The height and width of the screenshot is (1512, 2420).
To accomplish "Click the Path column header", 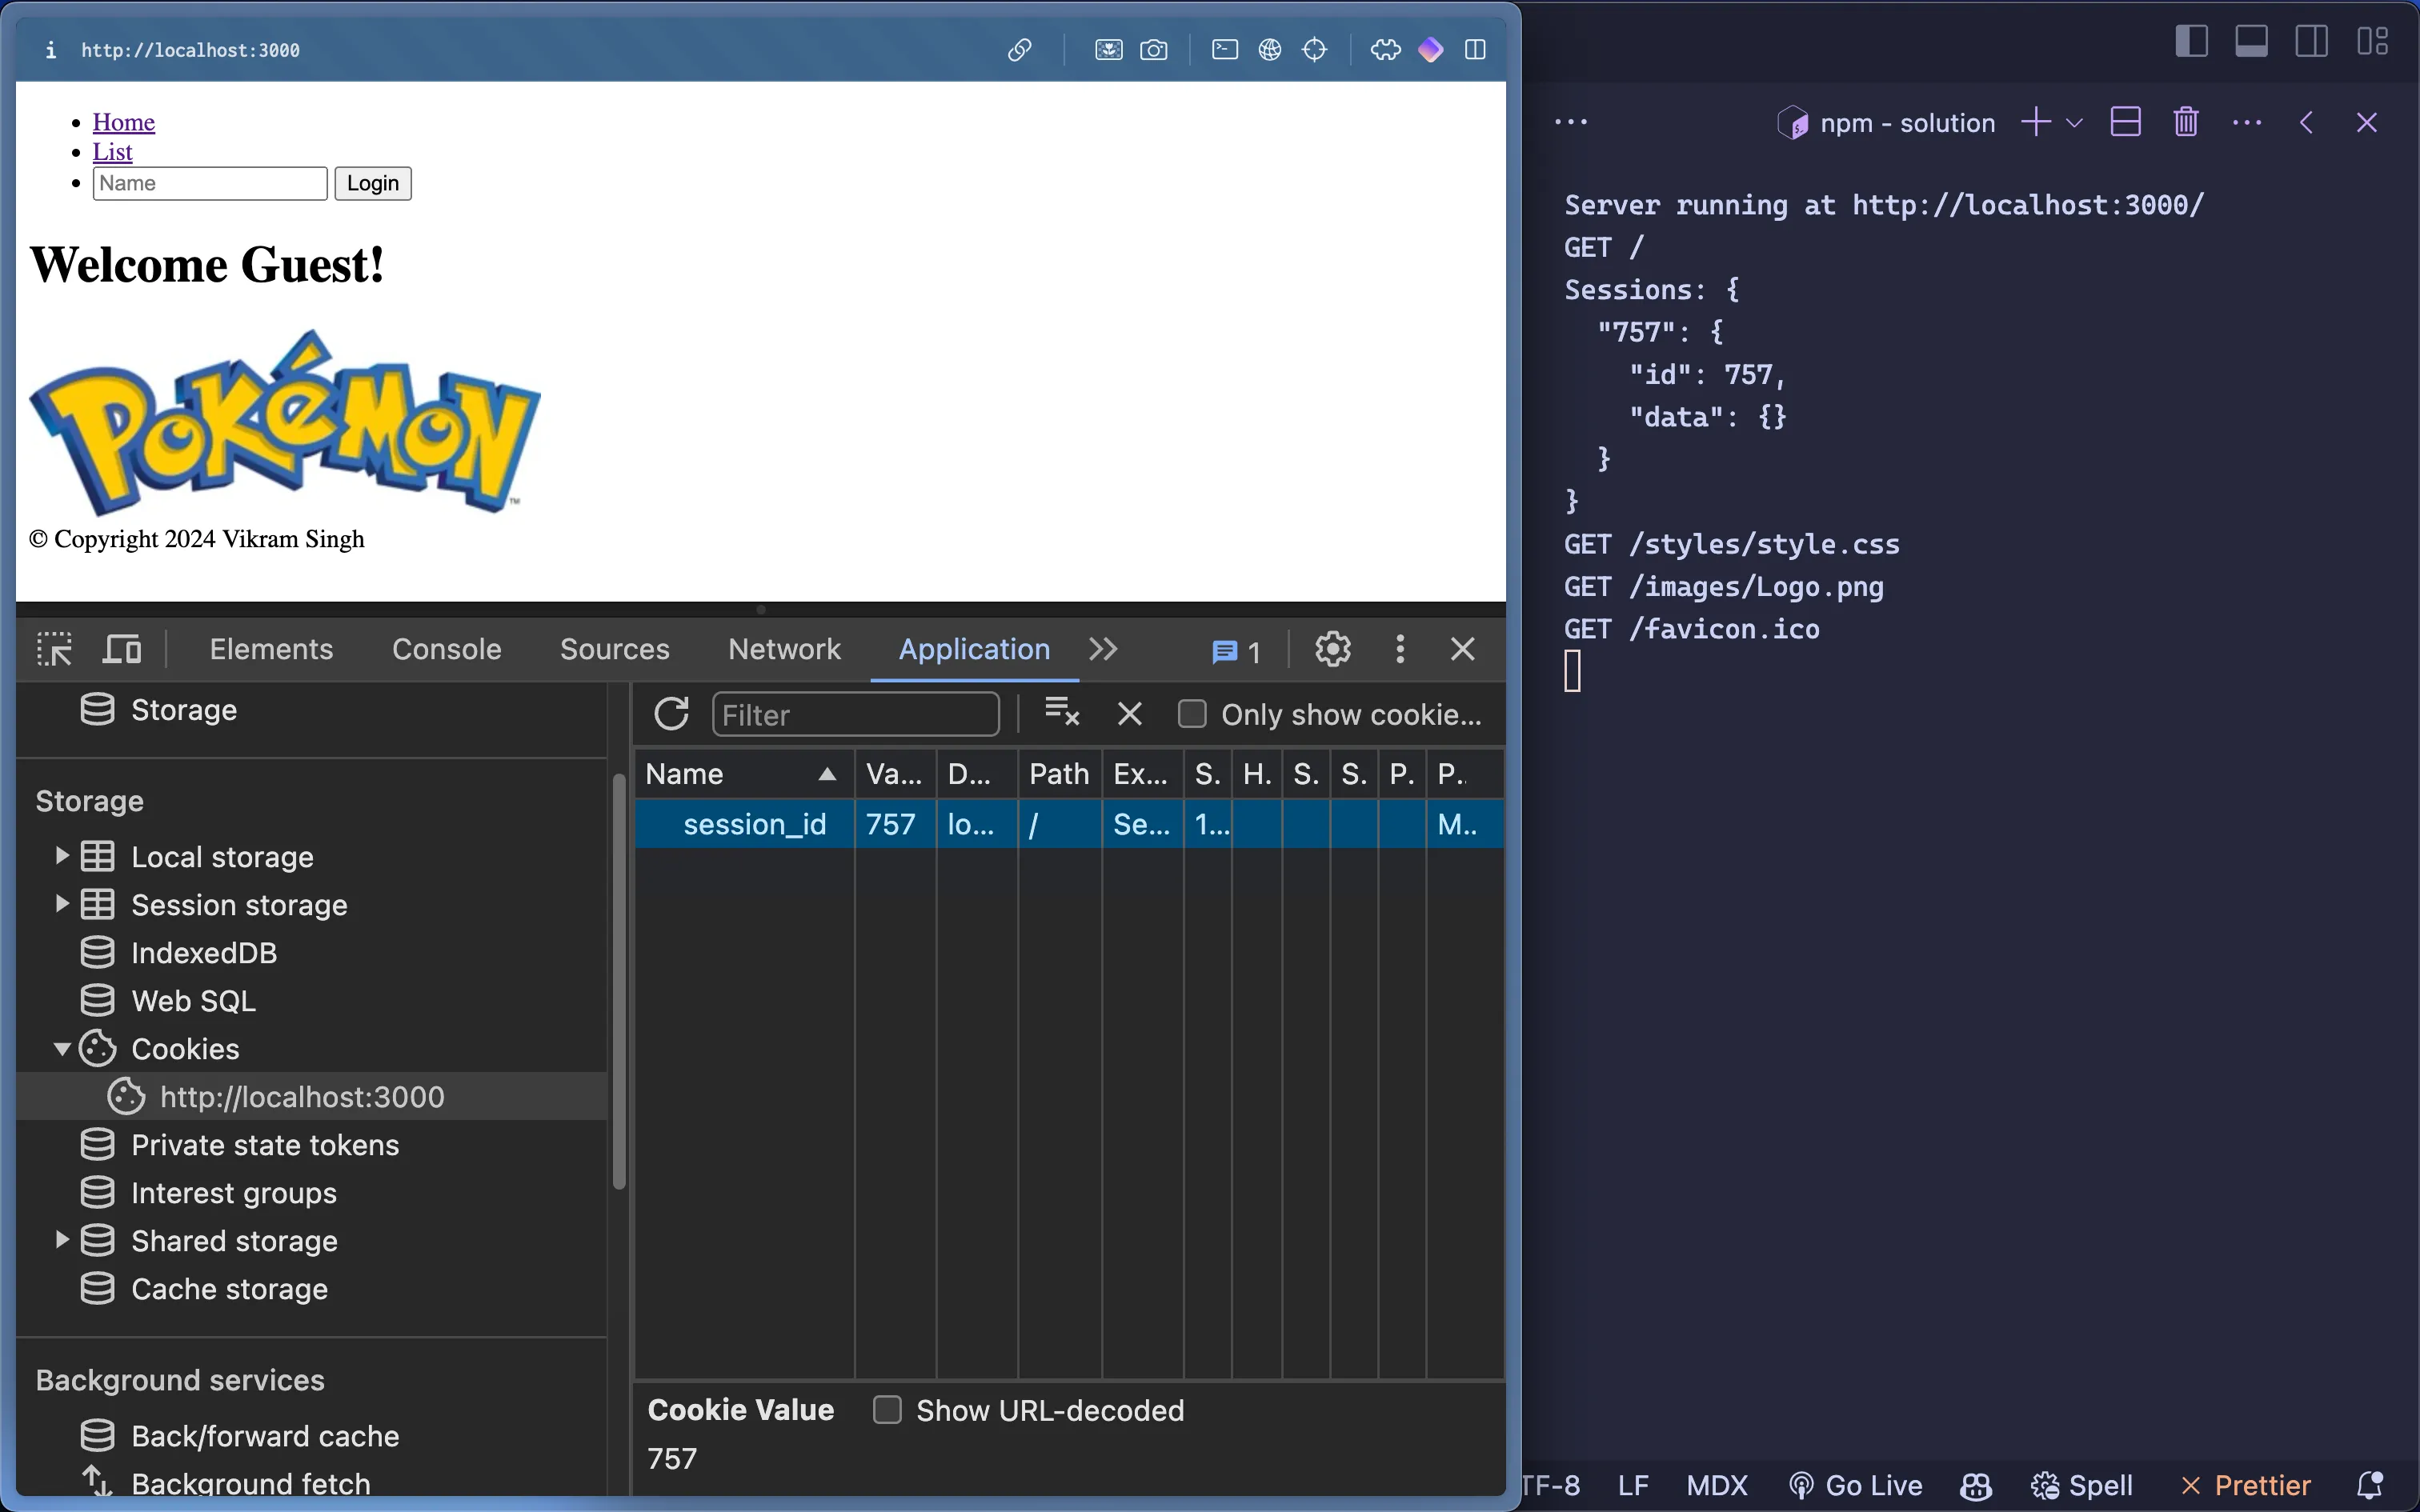I will [x=1060, y=774].
